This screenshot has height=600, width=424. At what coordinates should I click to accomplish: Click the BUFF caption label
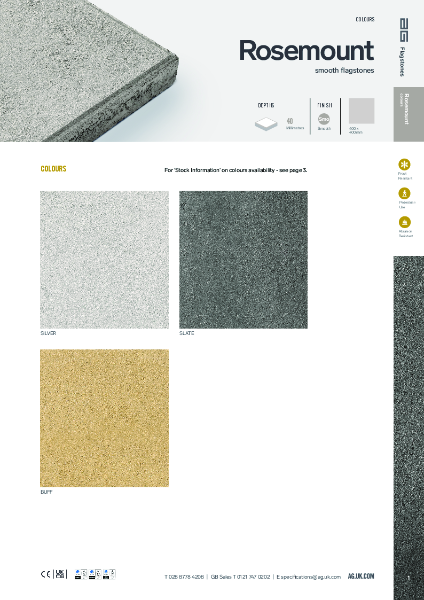(46, 492)
